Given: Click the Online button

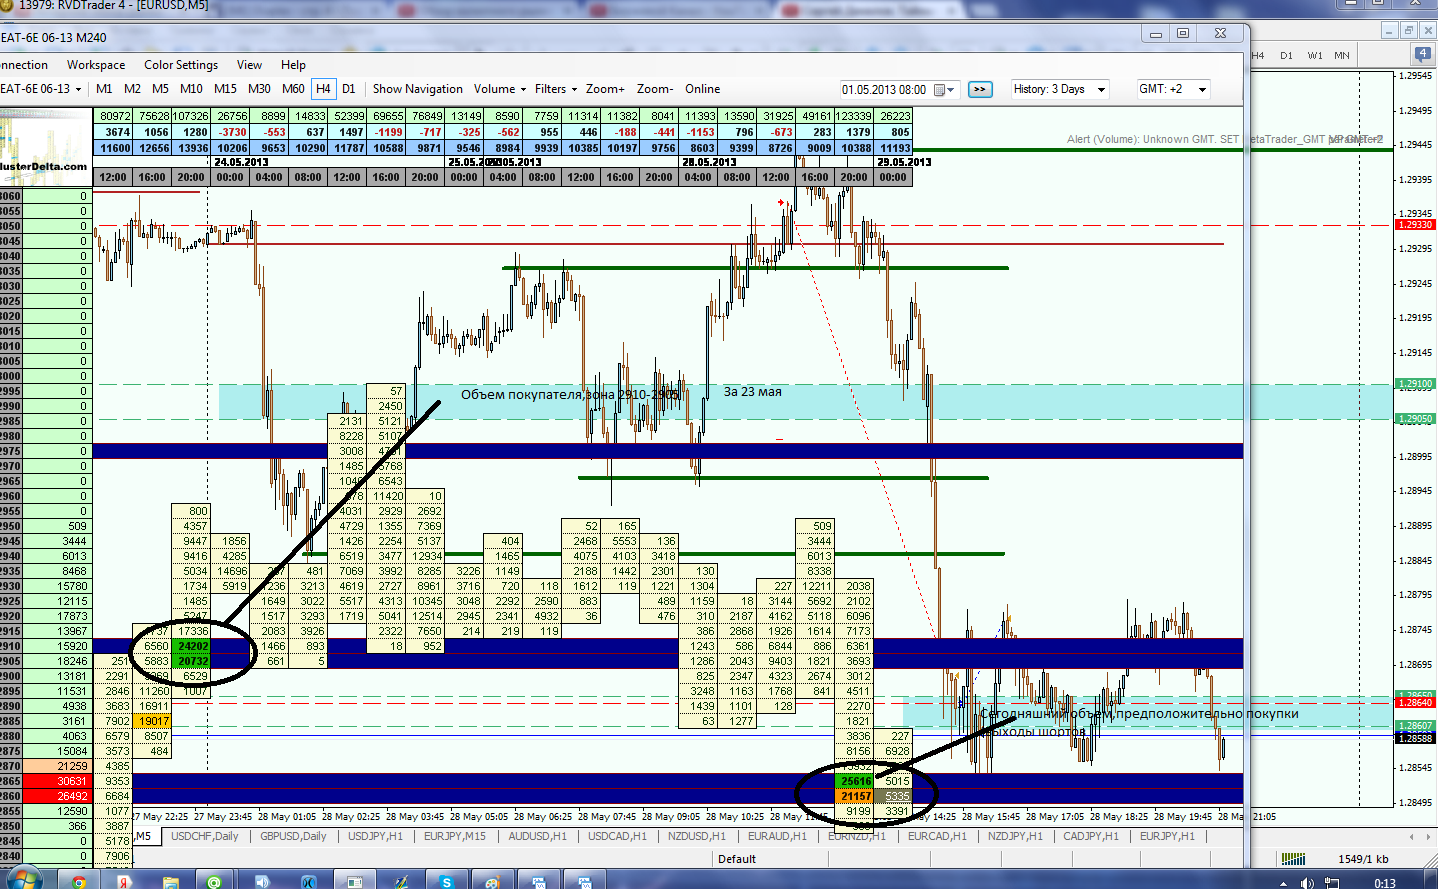Looking at the screenshot, I should [x=702, y=89].
